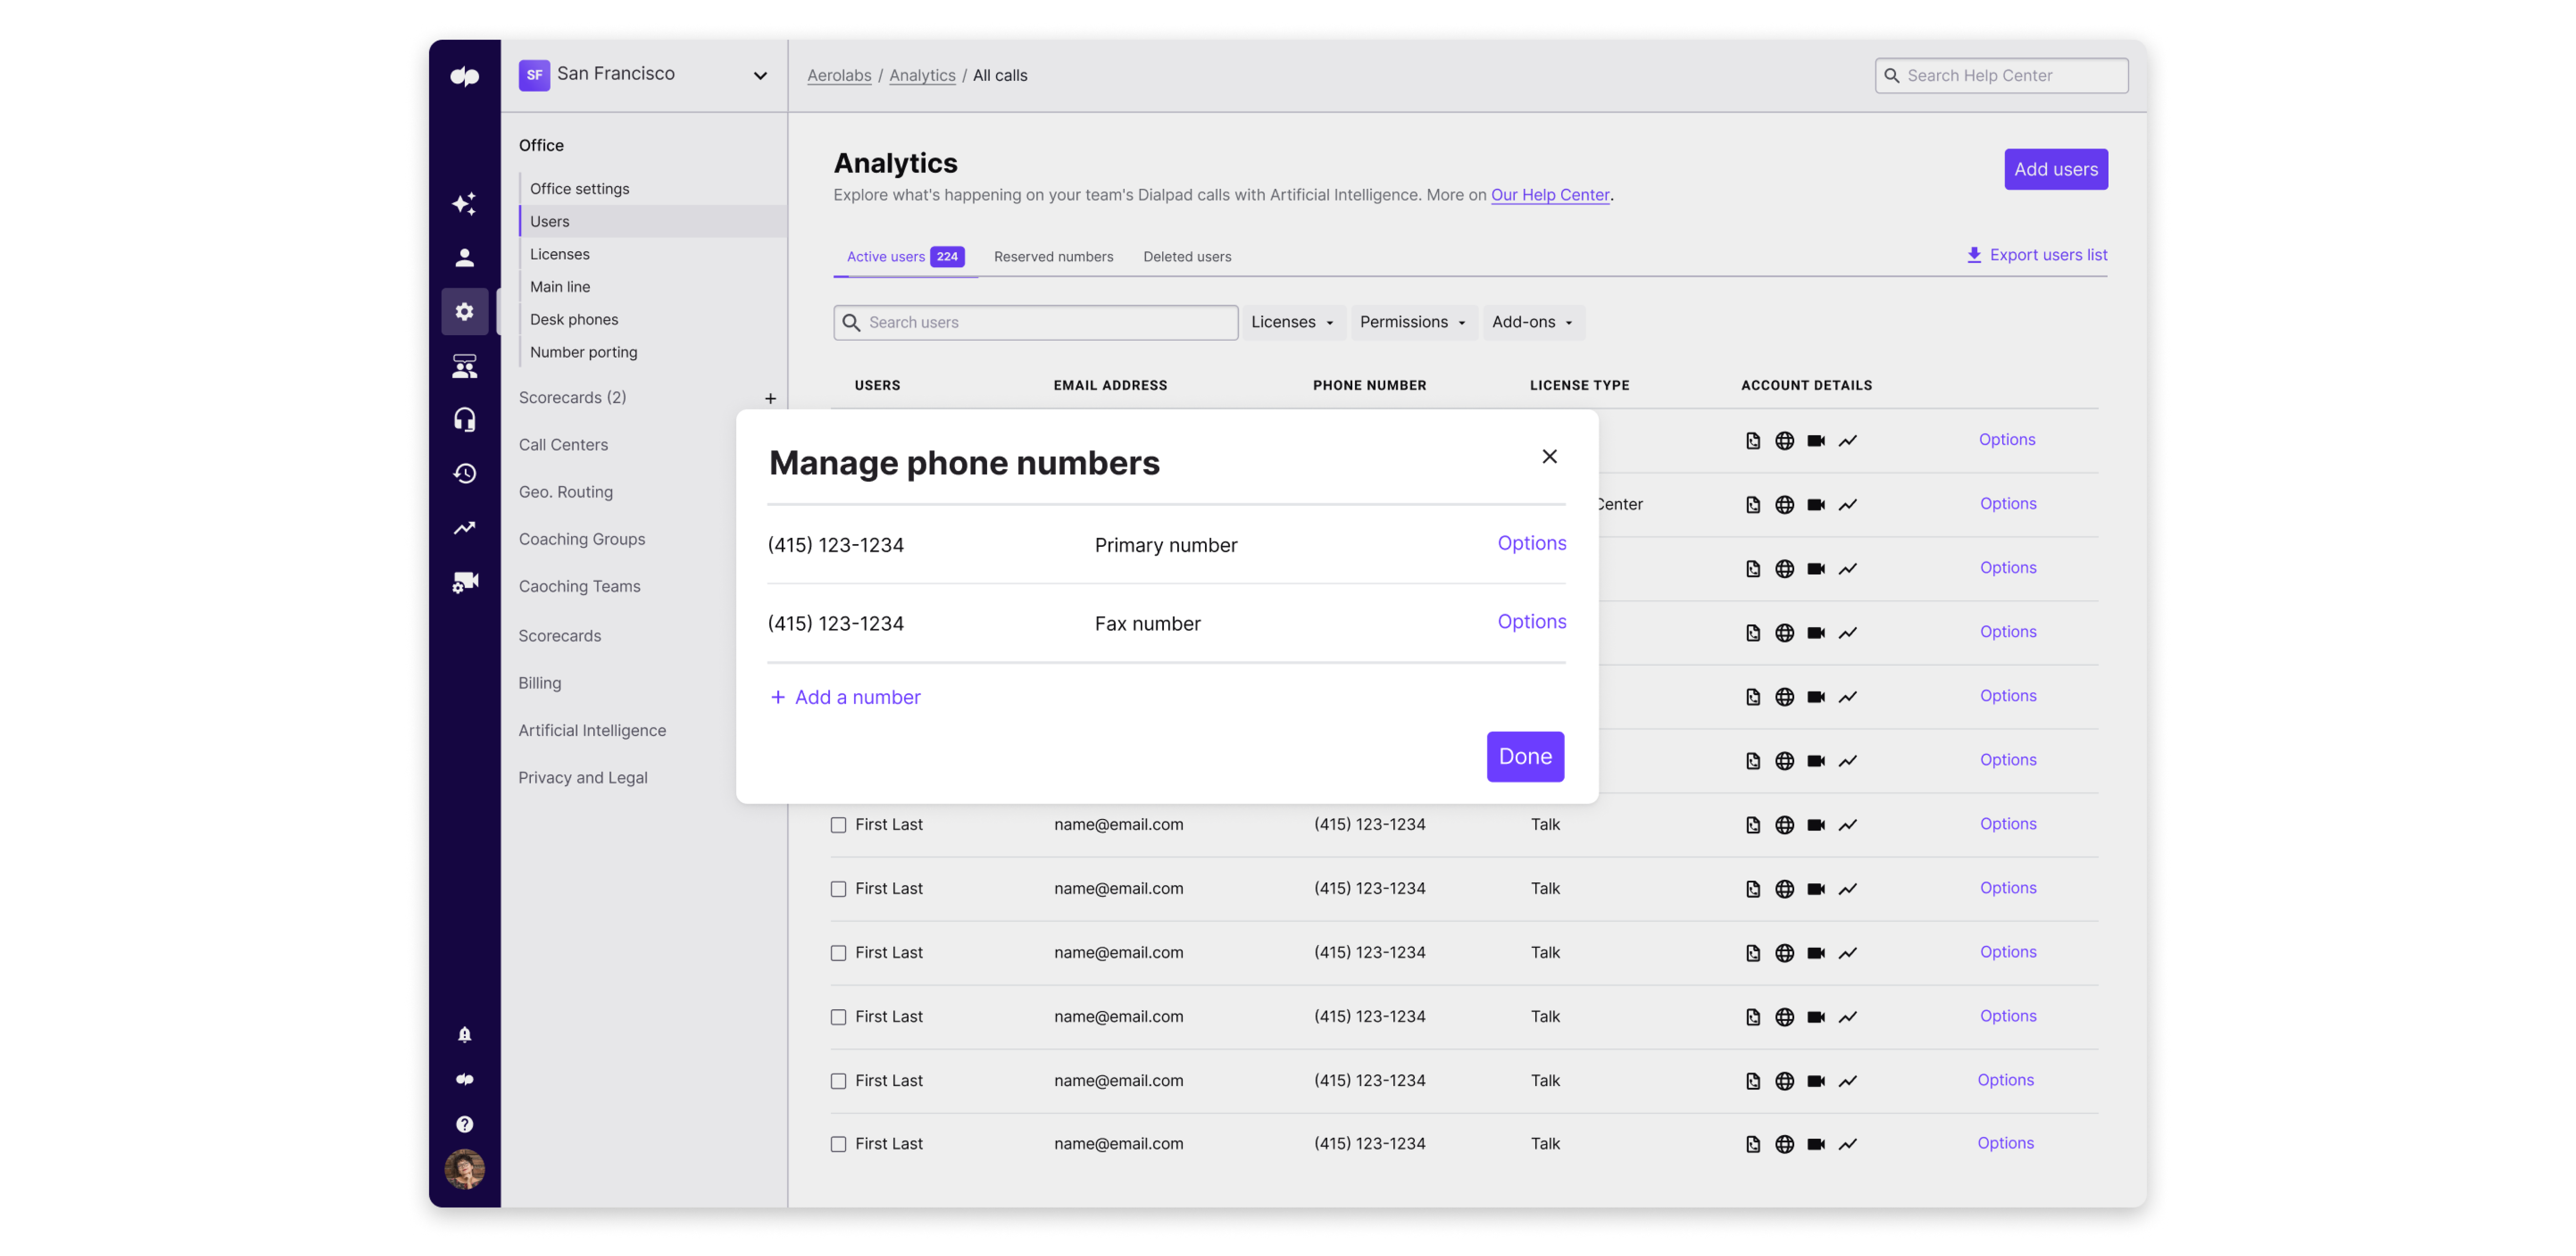Viewport: 2576px width, 1256px height.
Task: Check the second visible First Last user checkbox
Action: [x=838, y=889]
